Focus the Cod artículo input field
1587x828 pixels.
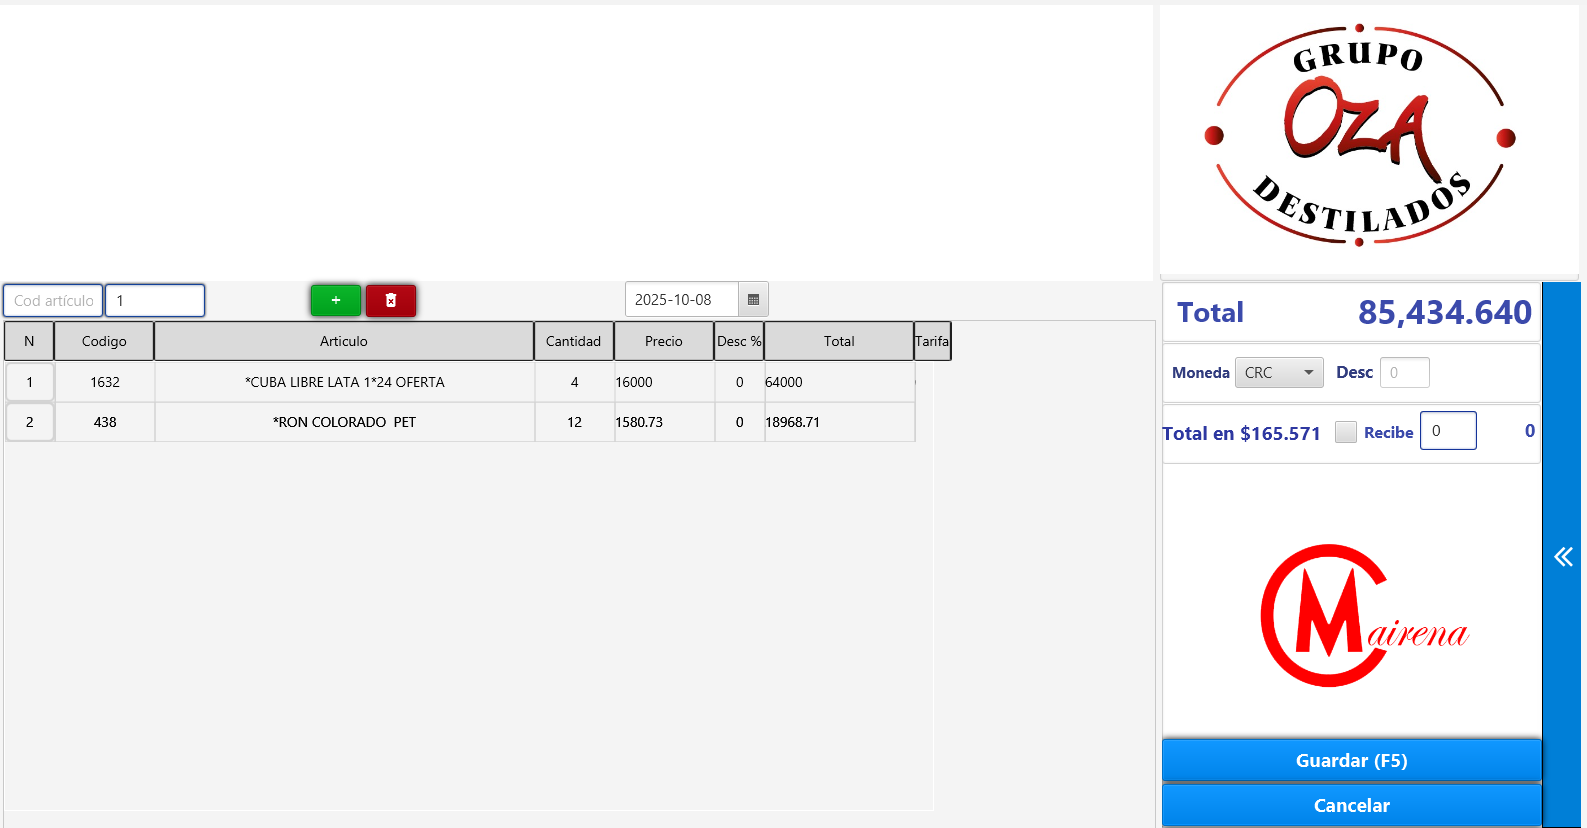(53, 300)
